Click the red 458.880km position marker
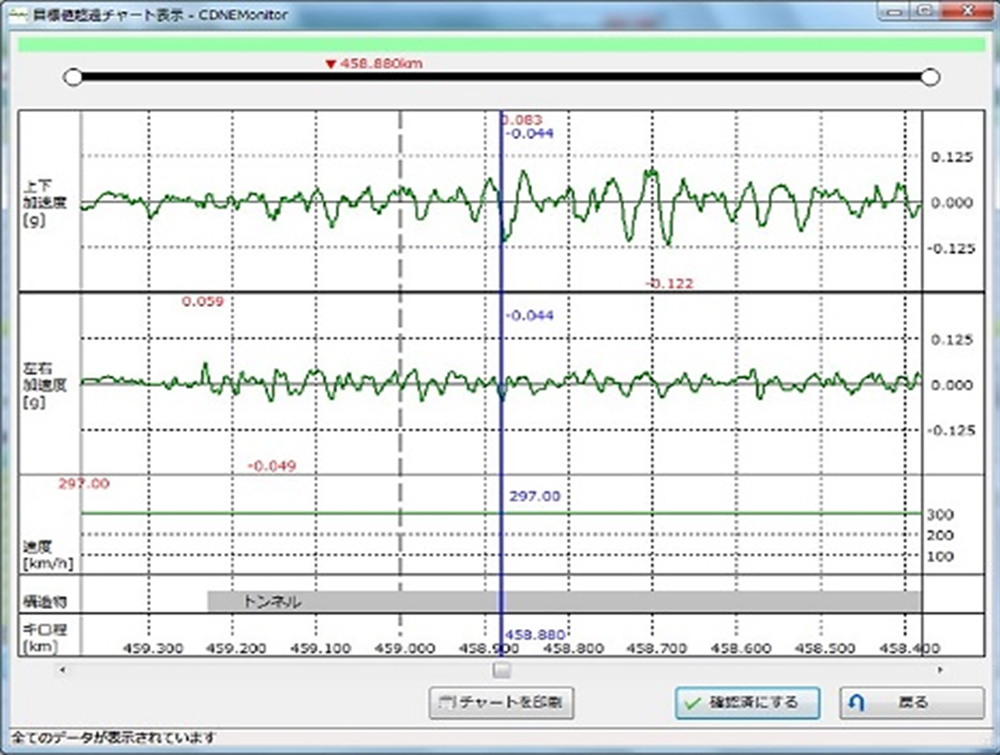The height and width of the screenshot is (755, 1000). 374,63
